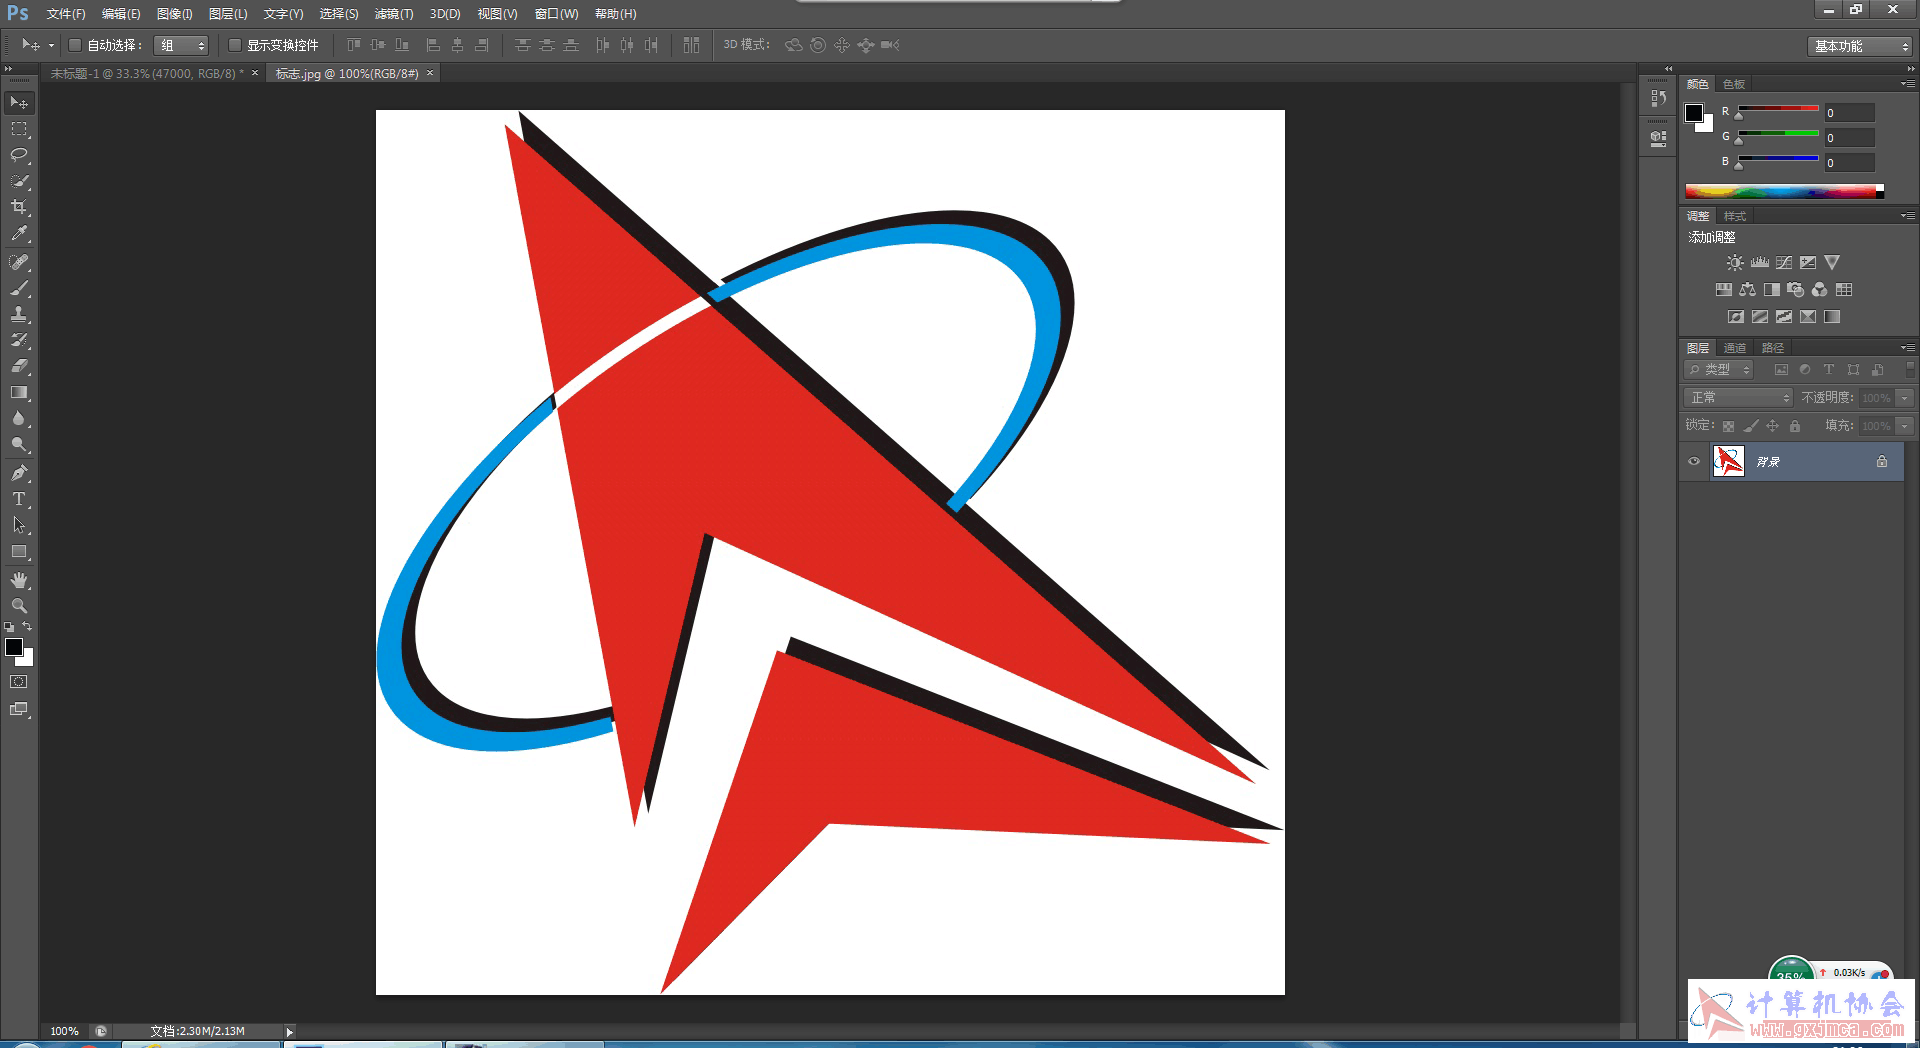The image size is (1920, 1048).
Task: Switch to the 通道 tab
Action: pyautogui.click(x=1735, y=348)
